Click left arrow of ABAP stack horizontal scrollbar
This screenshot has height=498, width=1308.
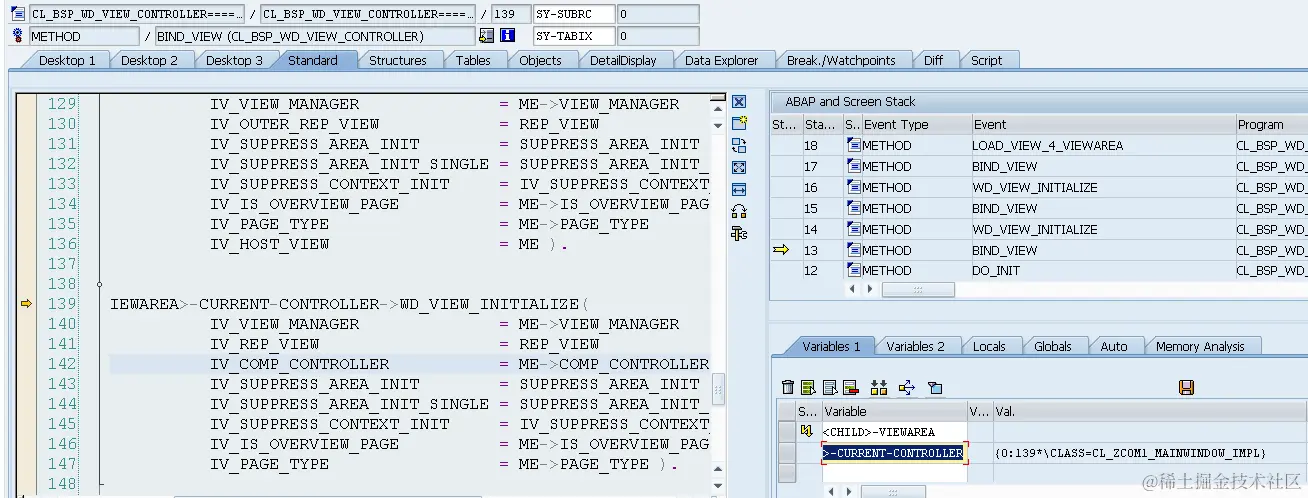pos(852,289)
